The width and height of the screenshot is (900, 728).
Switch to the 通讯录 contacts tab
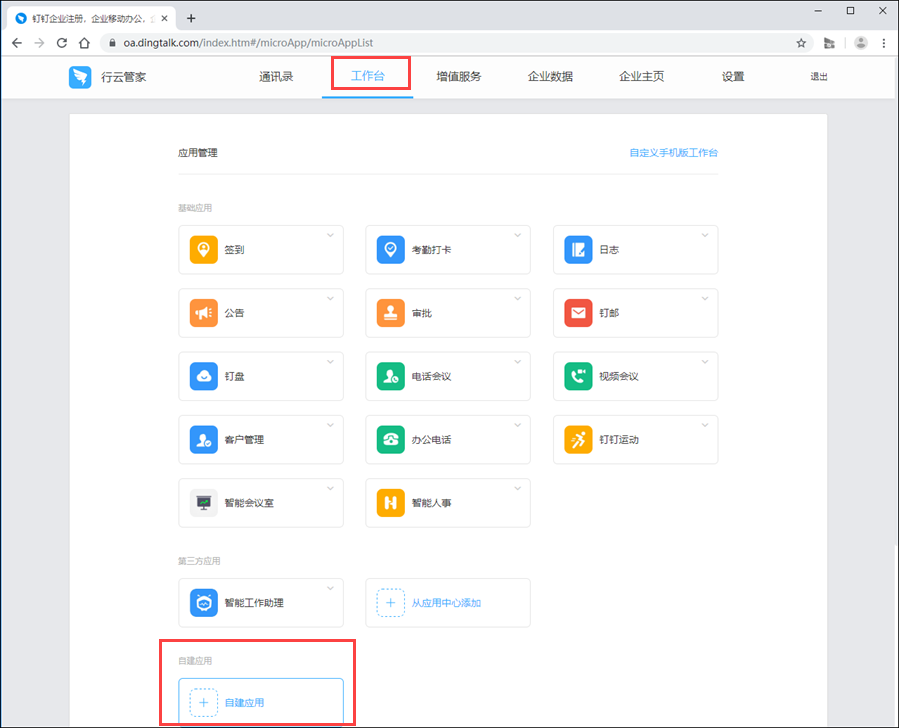click(x=276, y=77)
